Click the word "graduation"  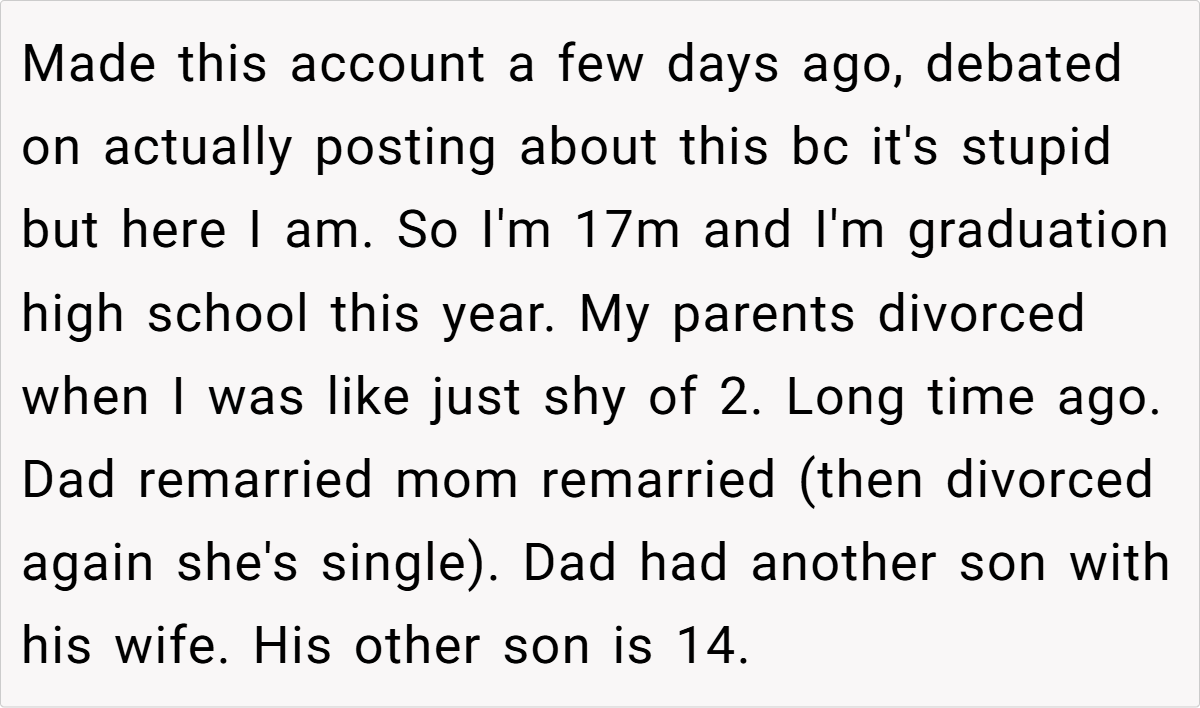1039,232
